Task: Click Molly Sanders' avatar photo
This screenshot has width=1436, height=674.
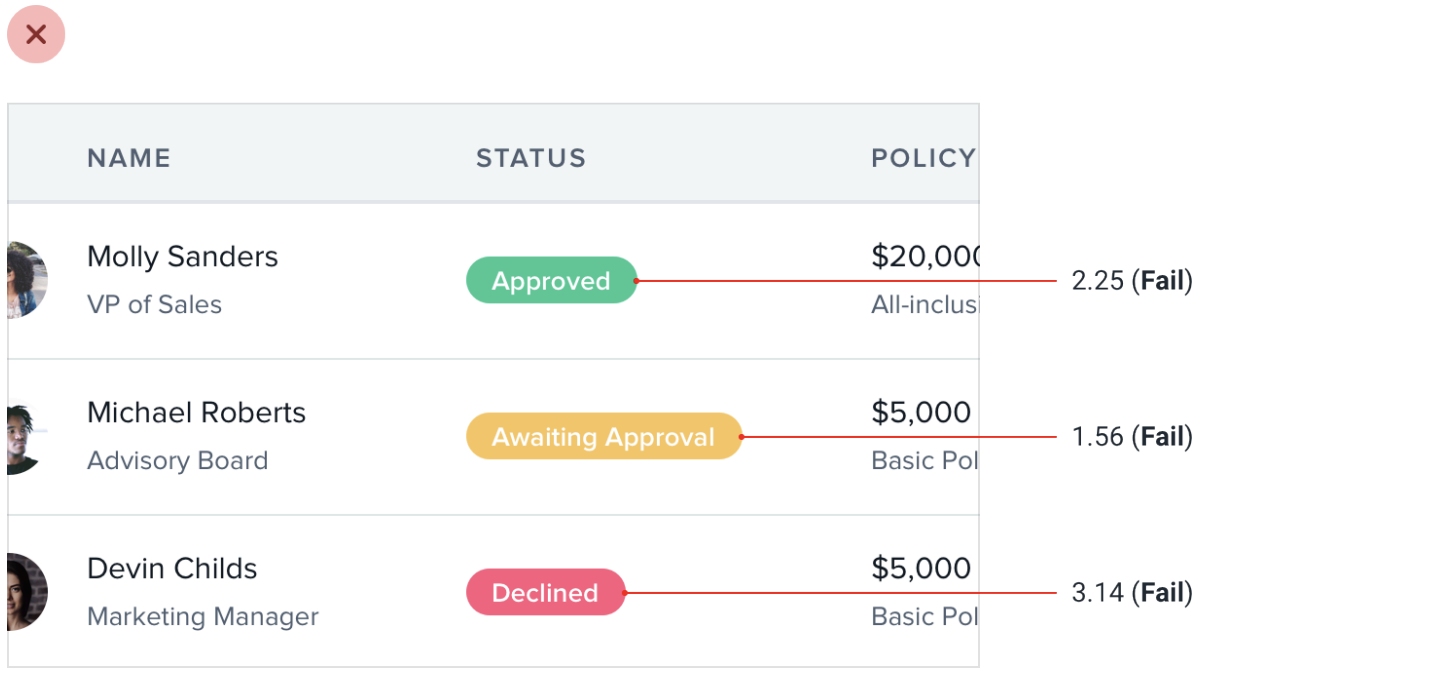Action: pos(27,280)
